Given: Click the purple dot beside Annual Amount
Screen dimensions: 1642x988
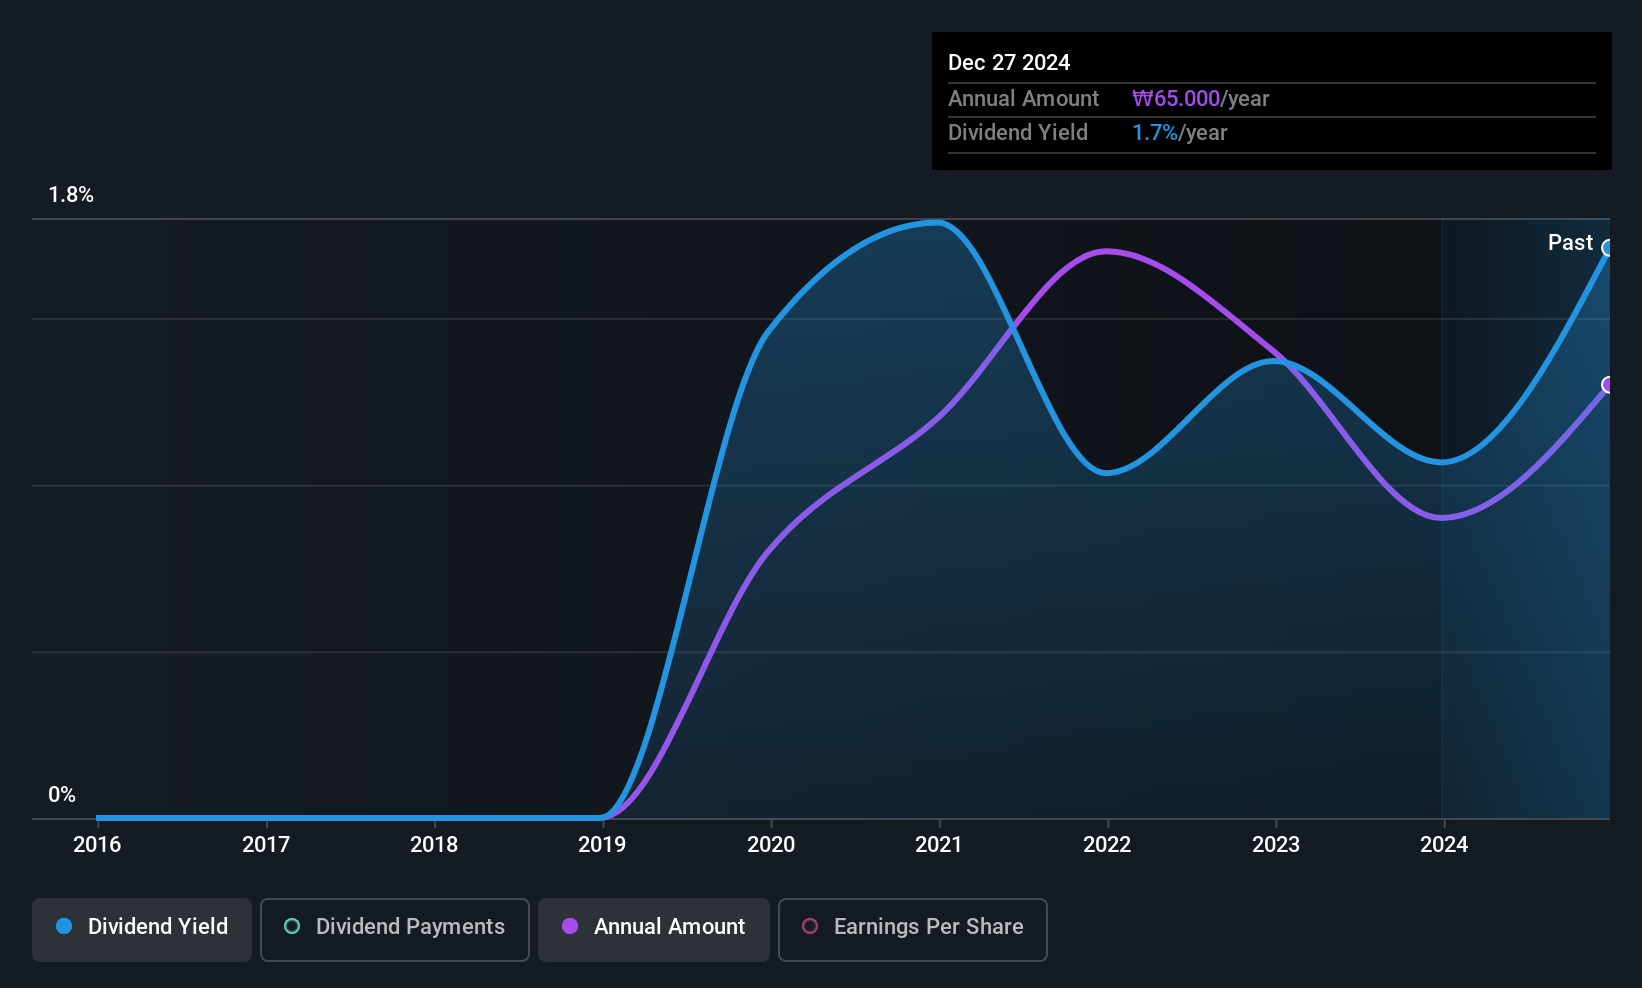Looking at the screenshot, I should 570,927.
